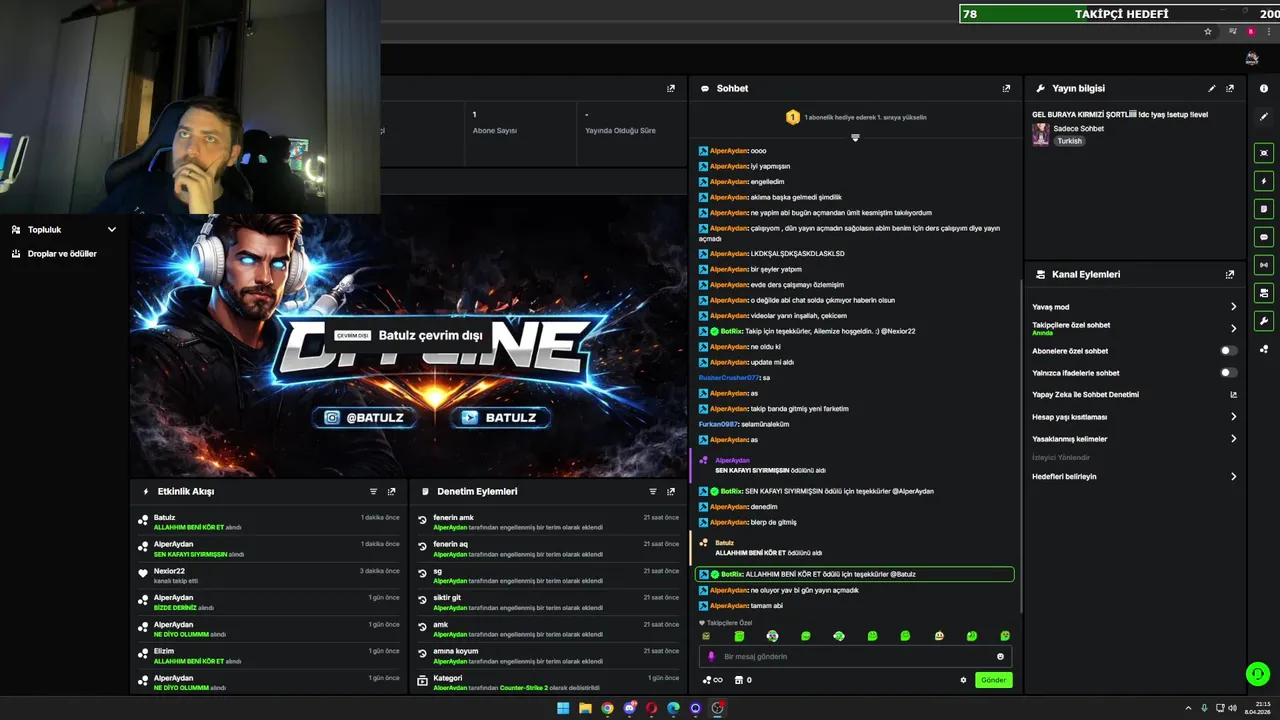Toggle the note page widget in the right sidebar
The image size is (1280, 720).
(1264, 209)
